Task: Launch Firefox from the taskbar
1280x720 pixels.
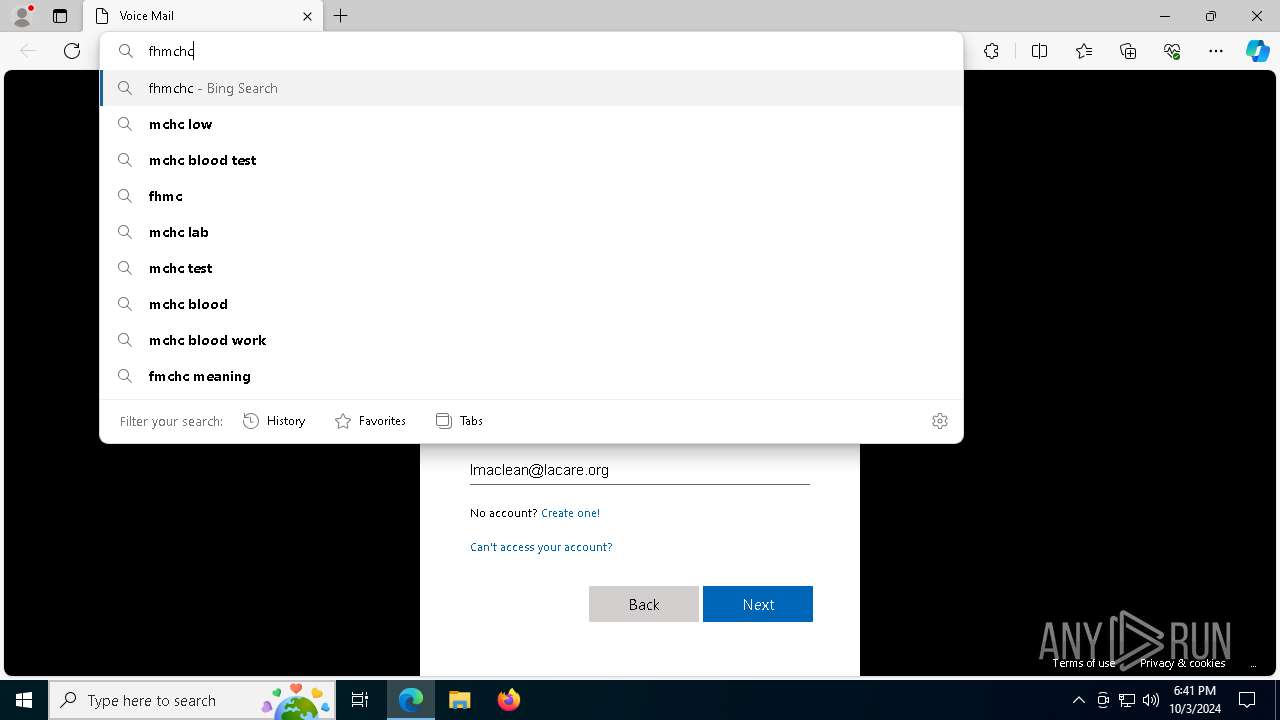Action: point(508,700)
